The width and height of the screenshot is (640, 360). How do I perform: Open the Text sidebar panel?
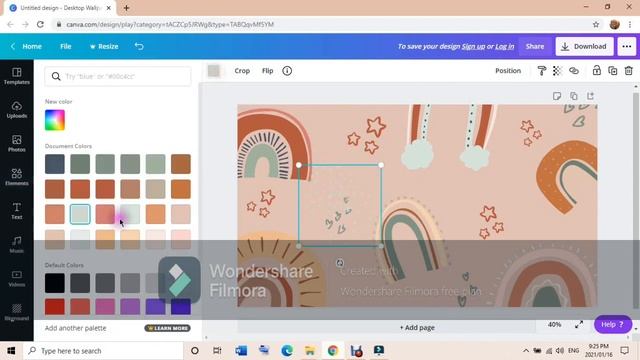(17, 211)
